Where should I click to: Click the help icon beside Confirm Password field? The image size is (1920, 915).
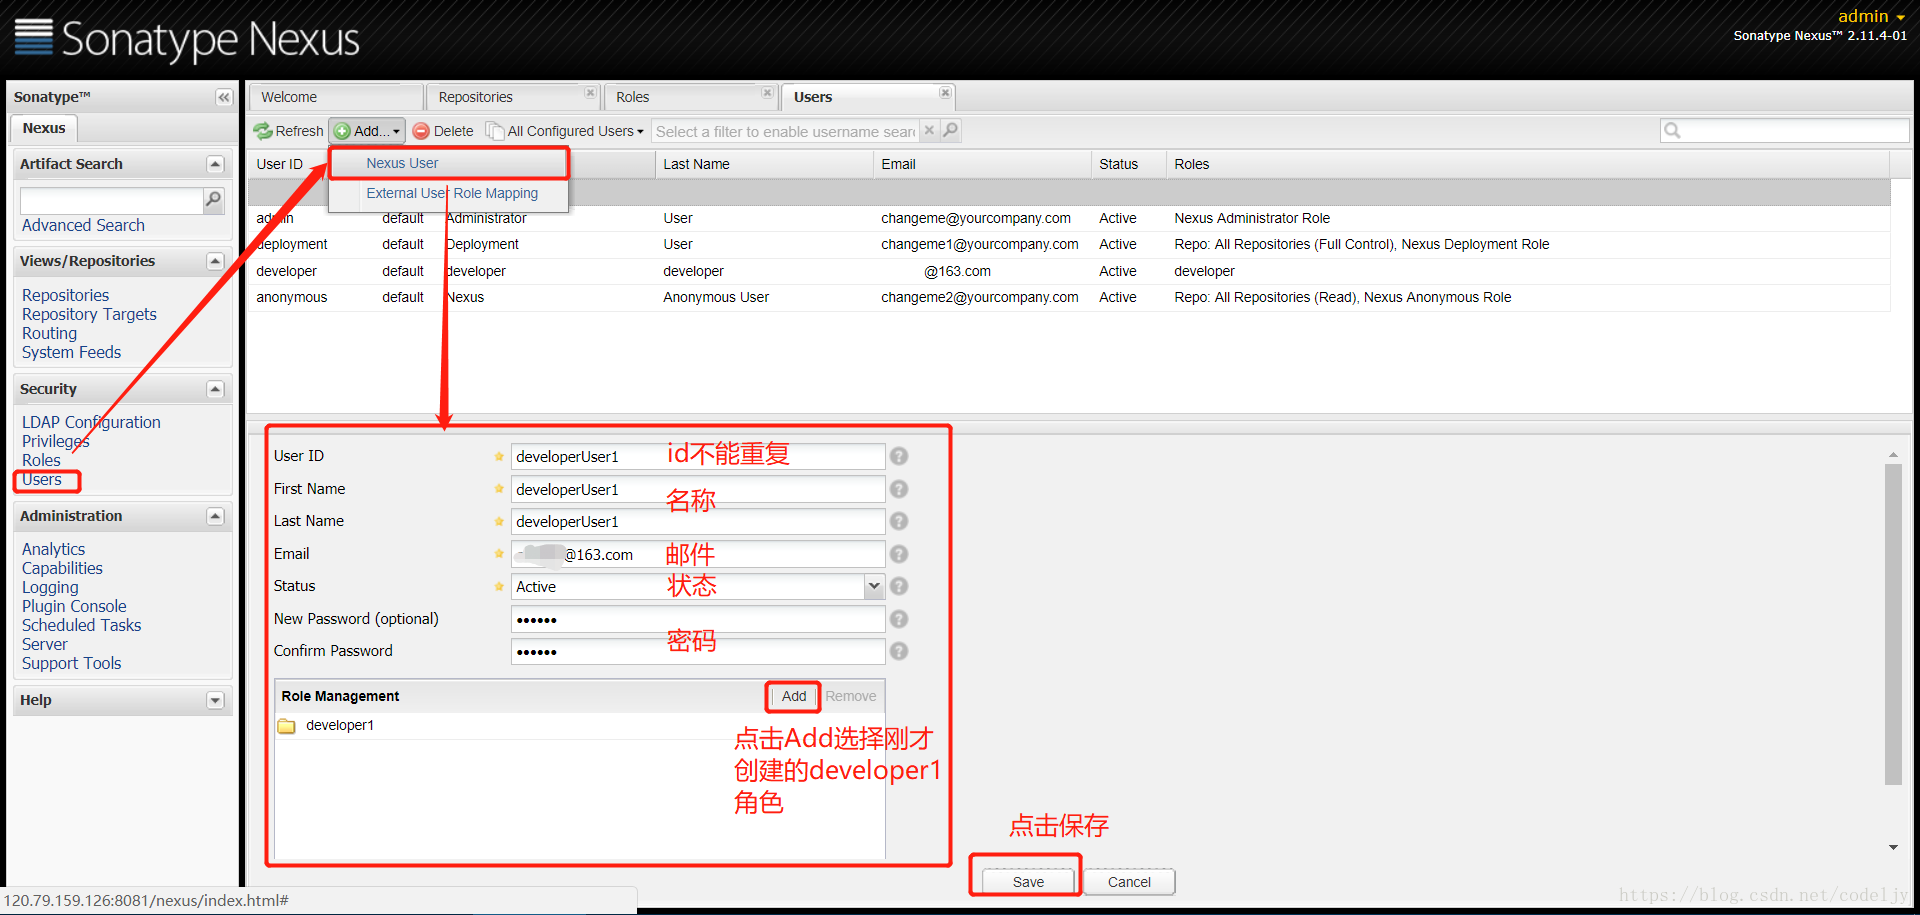(x=899, y=651)
